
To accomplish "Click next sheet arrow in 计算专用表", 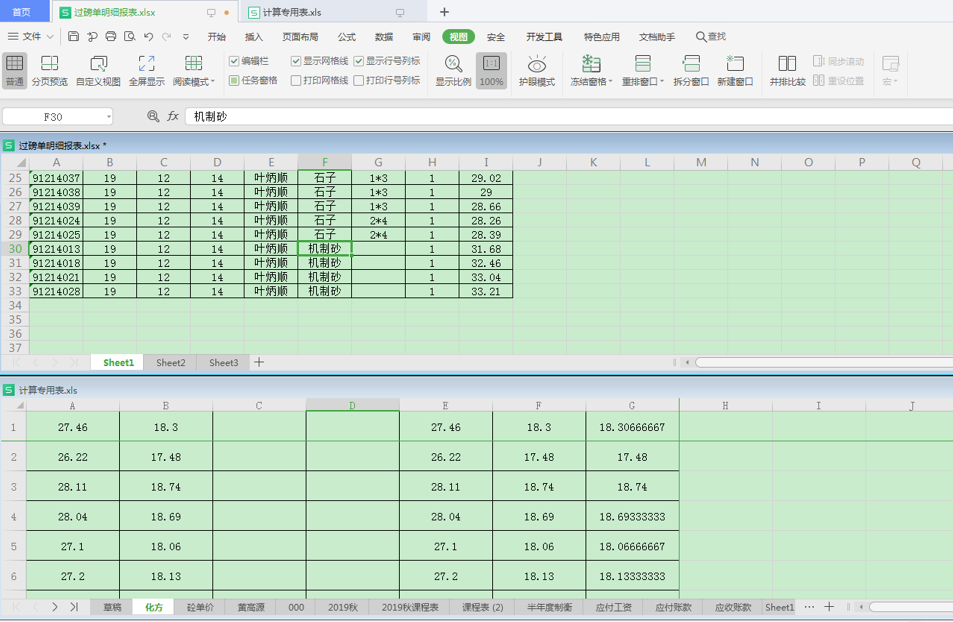I will pyautogui.click(x=55, y=607).
